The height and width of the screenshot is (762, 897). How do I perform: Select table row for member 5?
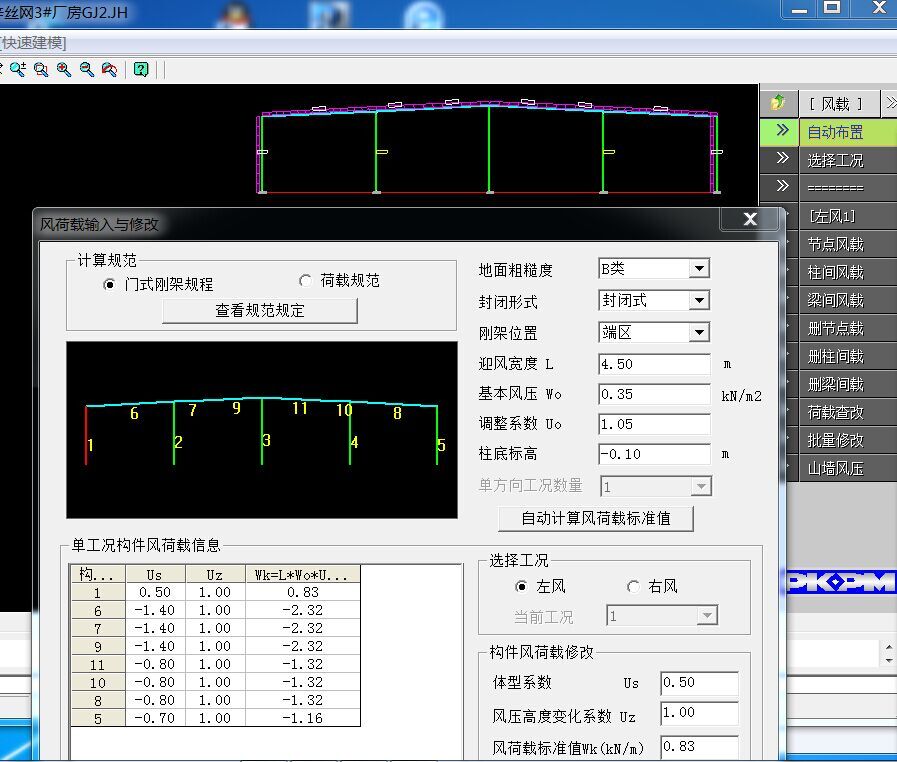pyautogui.click(x=216, y=719)
